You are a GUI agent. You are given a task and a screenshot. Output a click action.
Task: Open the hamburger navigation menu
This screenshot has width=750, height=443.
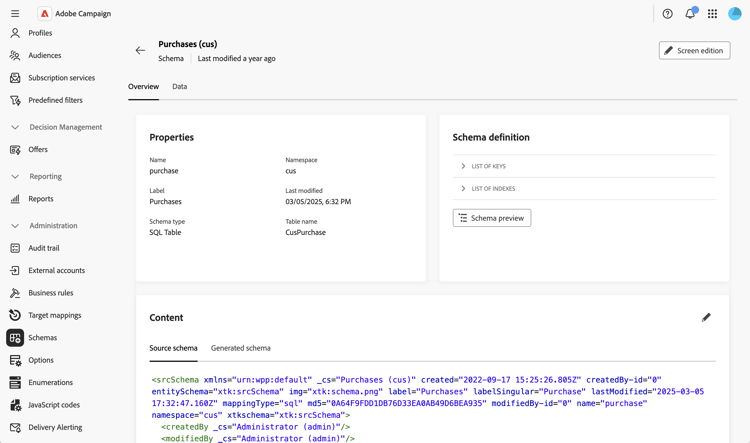pyautogui.click(x=15, y=14)
